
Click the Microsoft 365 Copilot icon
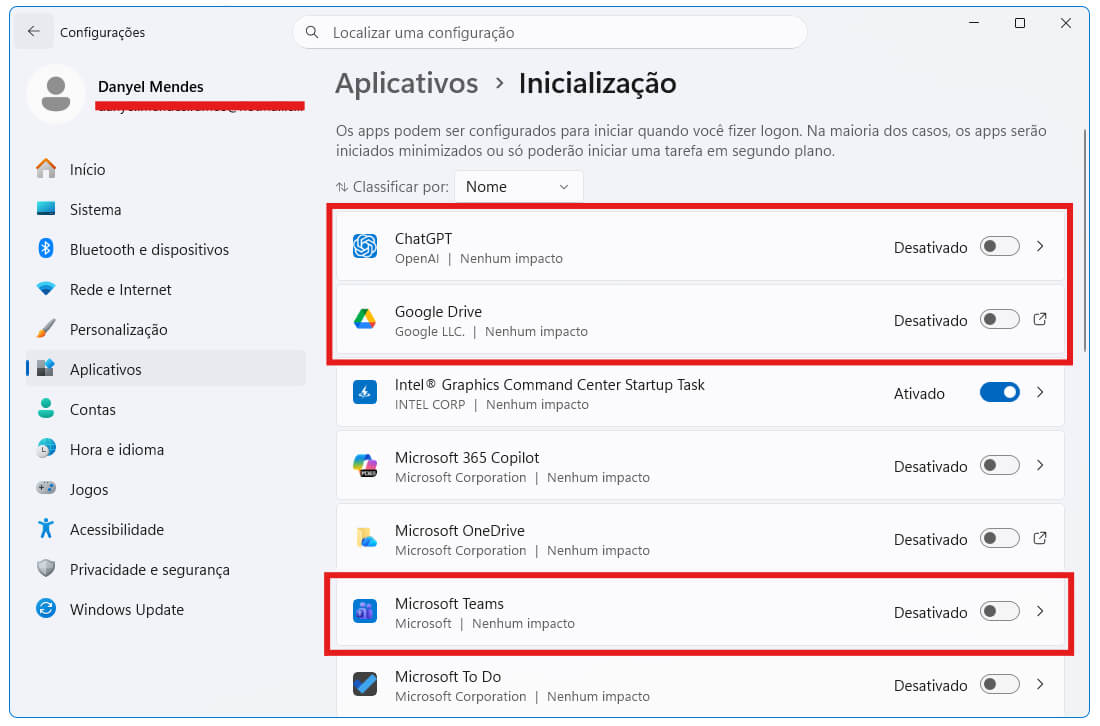coord(365,465)
